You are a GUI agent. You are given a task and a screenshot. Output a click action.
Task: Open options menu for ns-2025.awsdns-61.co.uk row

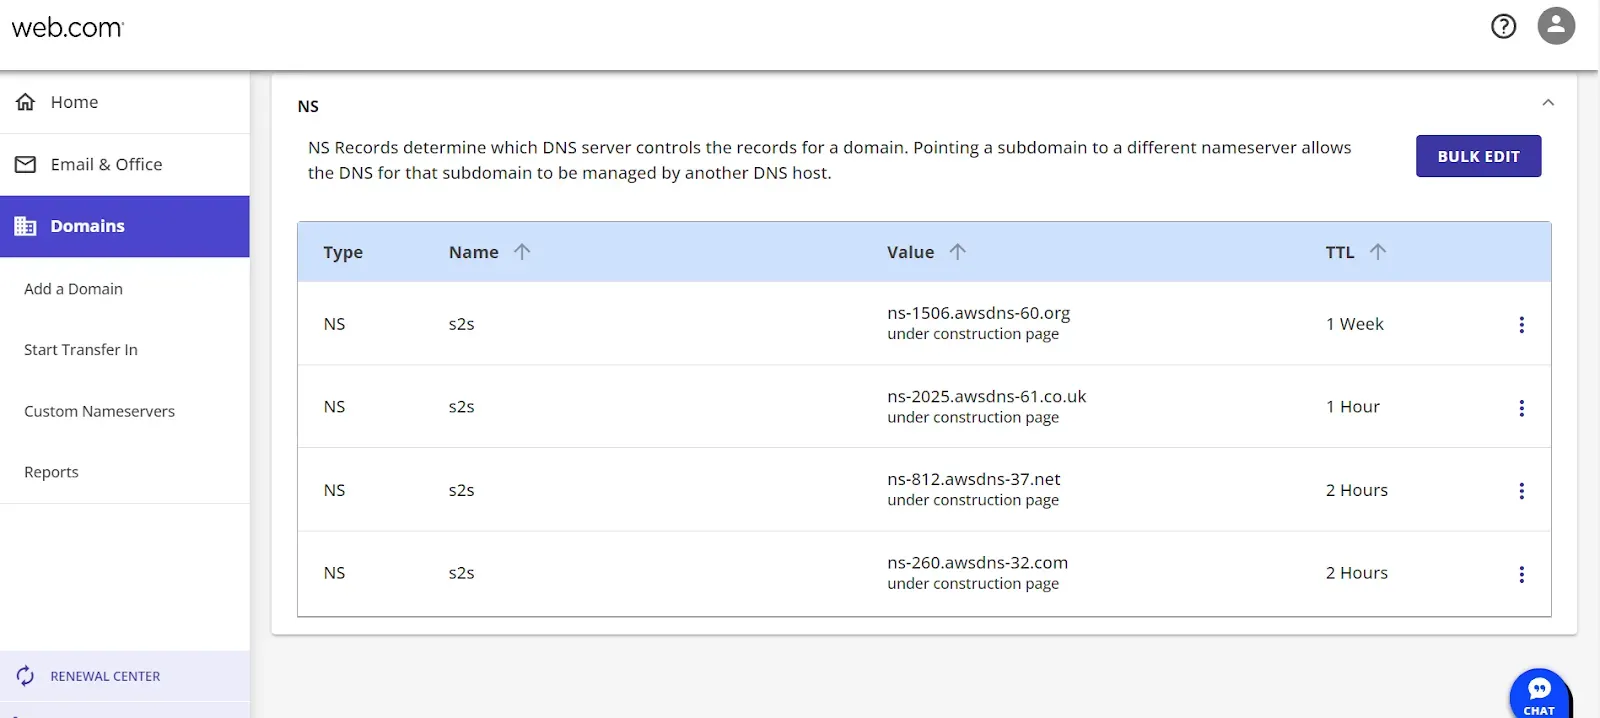click(x=1521, y=407)
